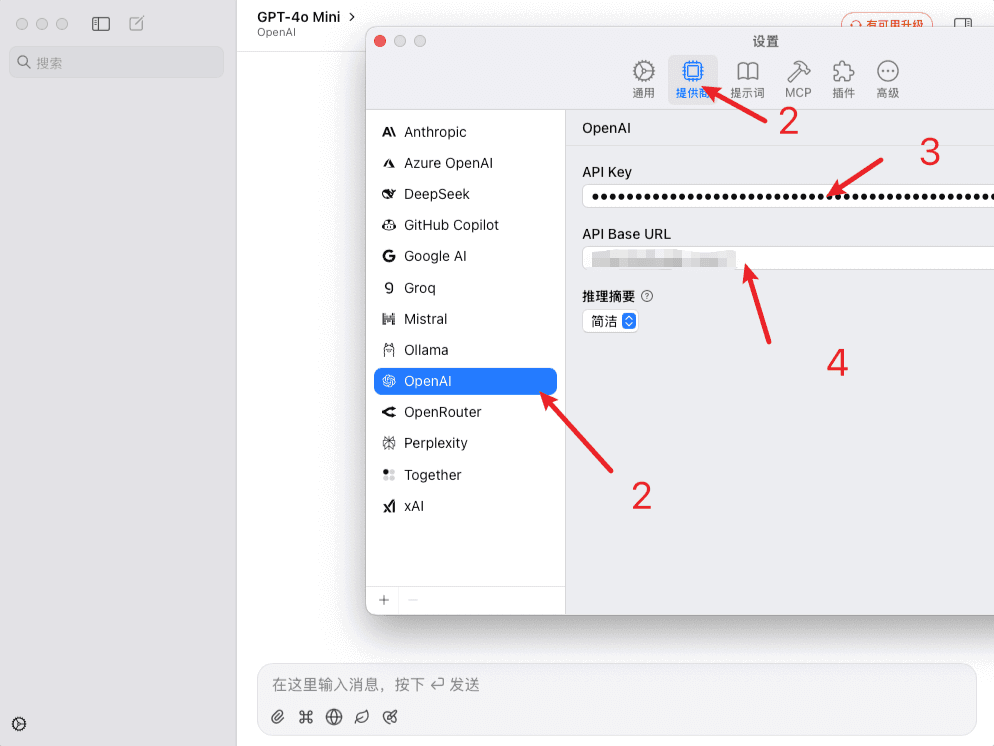Viewport: 994px width, 746px height.
Task: Open the Plugins (插件) settings tab
Action: click(843, 79)
